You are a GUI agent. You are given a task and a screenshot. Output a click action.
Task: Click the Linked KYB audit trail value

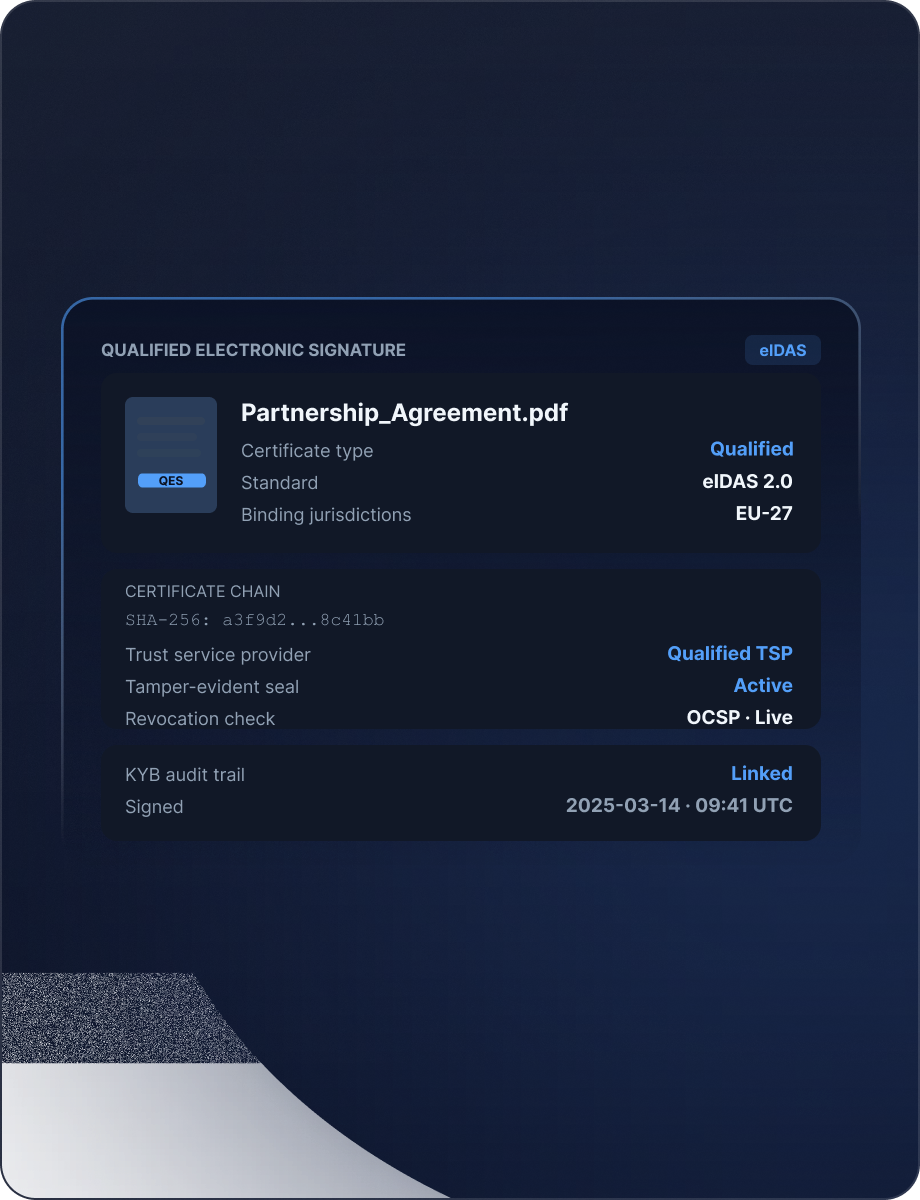(762, 773)
